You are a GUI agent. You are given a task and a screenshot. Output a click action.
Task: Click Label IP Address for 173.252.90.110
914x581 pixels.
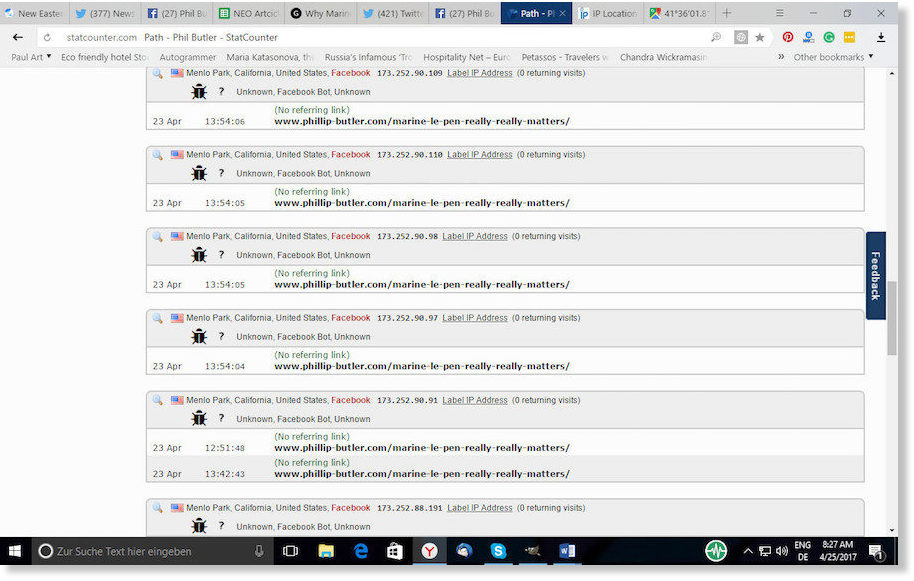480,155
